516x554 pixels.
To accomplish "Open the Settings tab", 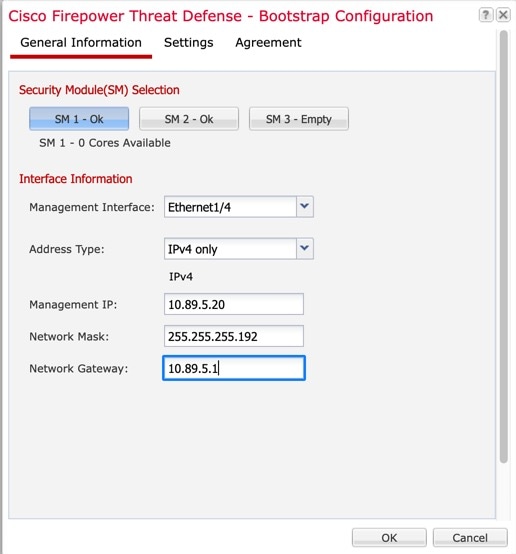I will click(x=189, y=43).
